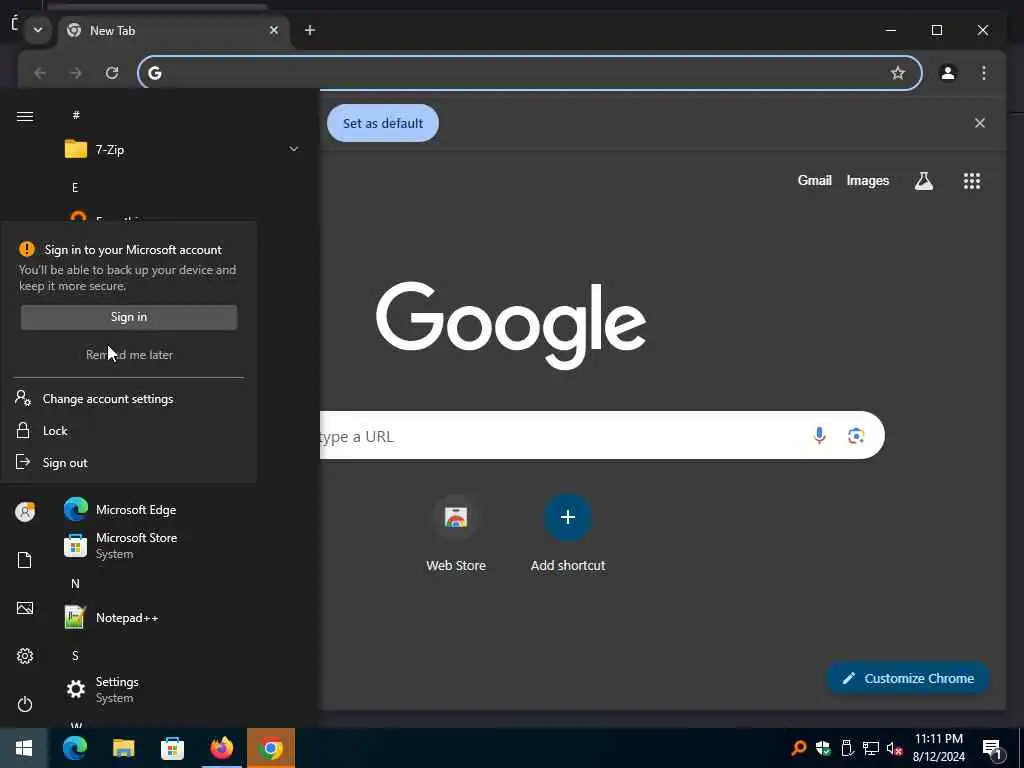Open Chrome tab search dropdown
The width and height of the screenshot is (1024, 768).
click(38, 30)
